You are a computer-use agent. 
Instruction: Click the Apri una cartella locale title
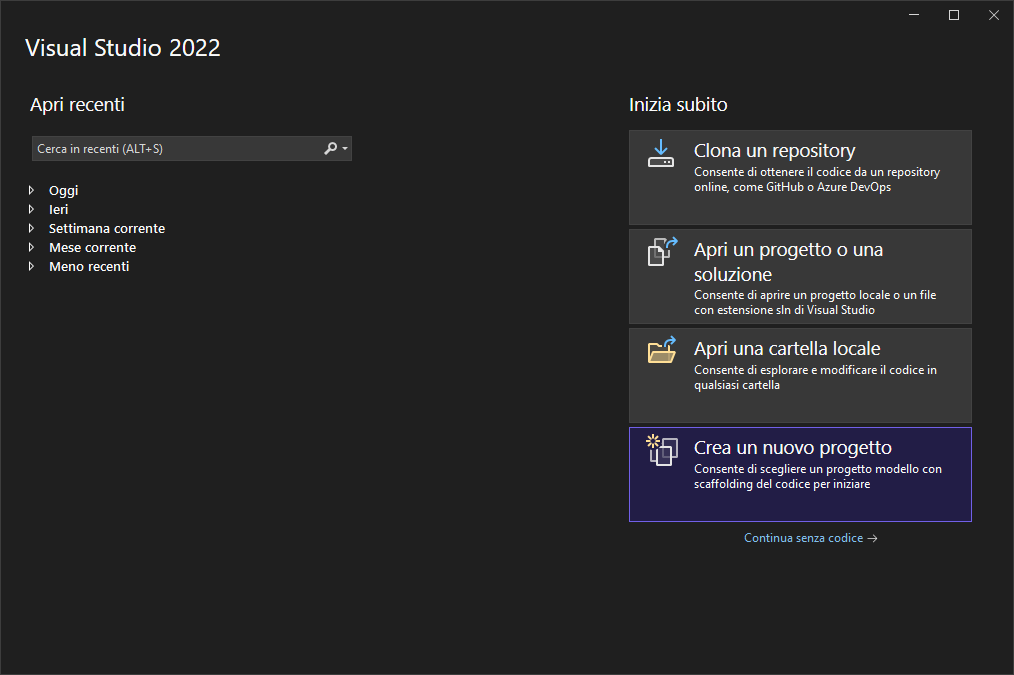[x=787, y=348]
